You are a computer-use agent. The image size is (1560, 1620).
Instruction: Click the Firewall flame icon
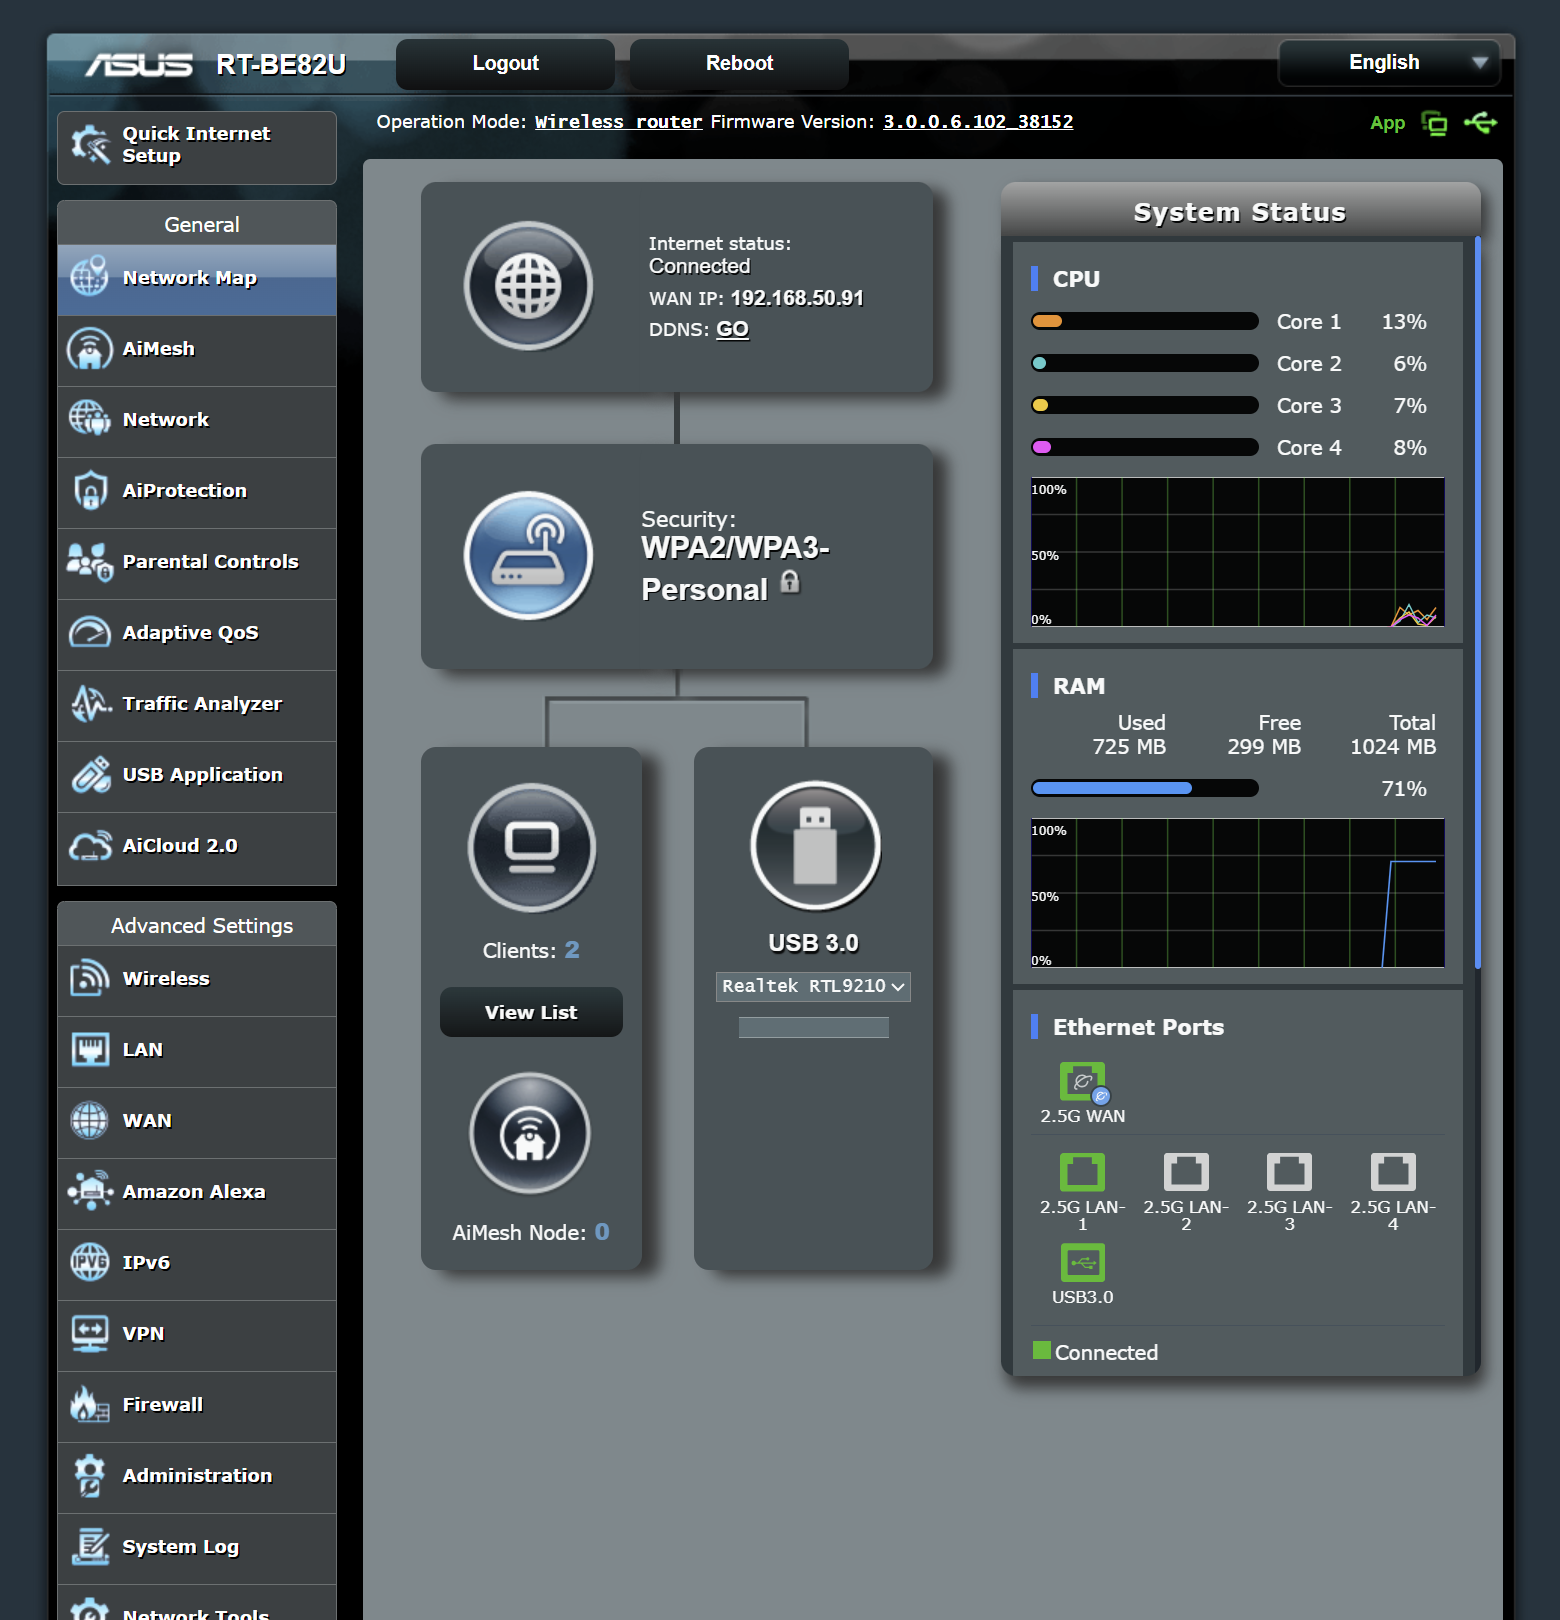[90, 1405]
